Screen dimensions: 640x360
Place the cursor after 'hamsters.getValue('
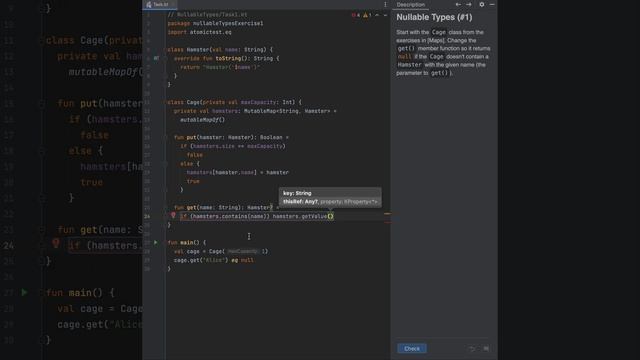pos(329,216)
